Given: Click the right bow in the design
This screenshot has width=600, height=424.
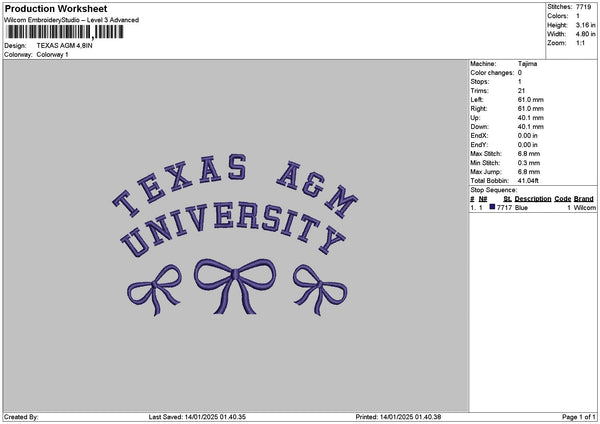Looking at the screenshot, I should pos(320,284).
